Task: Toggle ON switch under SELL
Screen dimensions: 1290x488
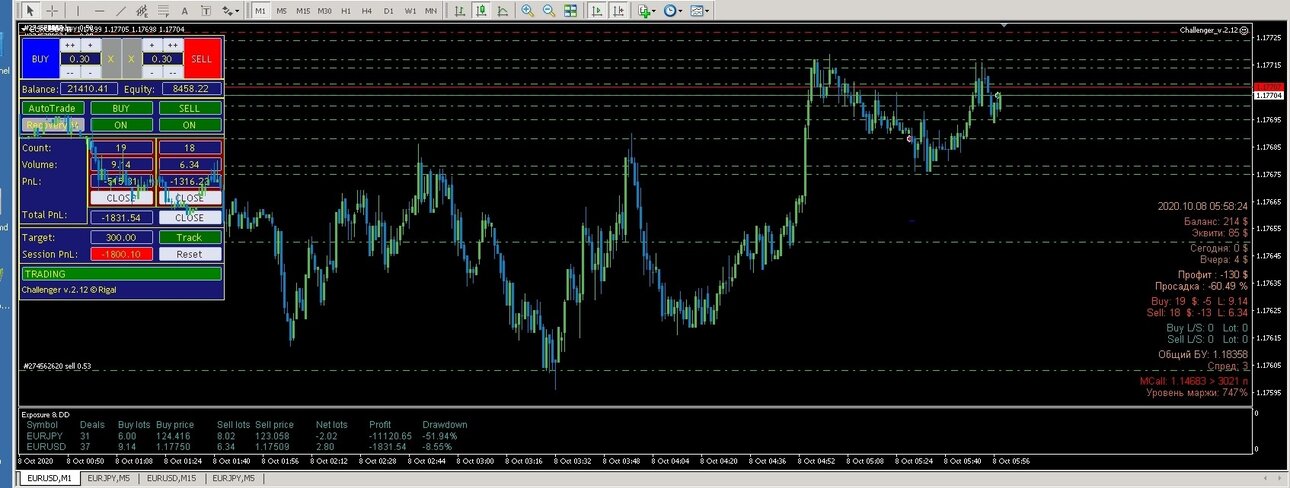Action: point(189,125)
